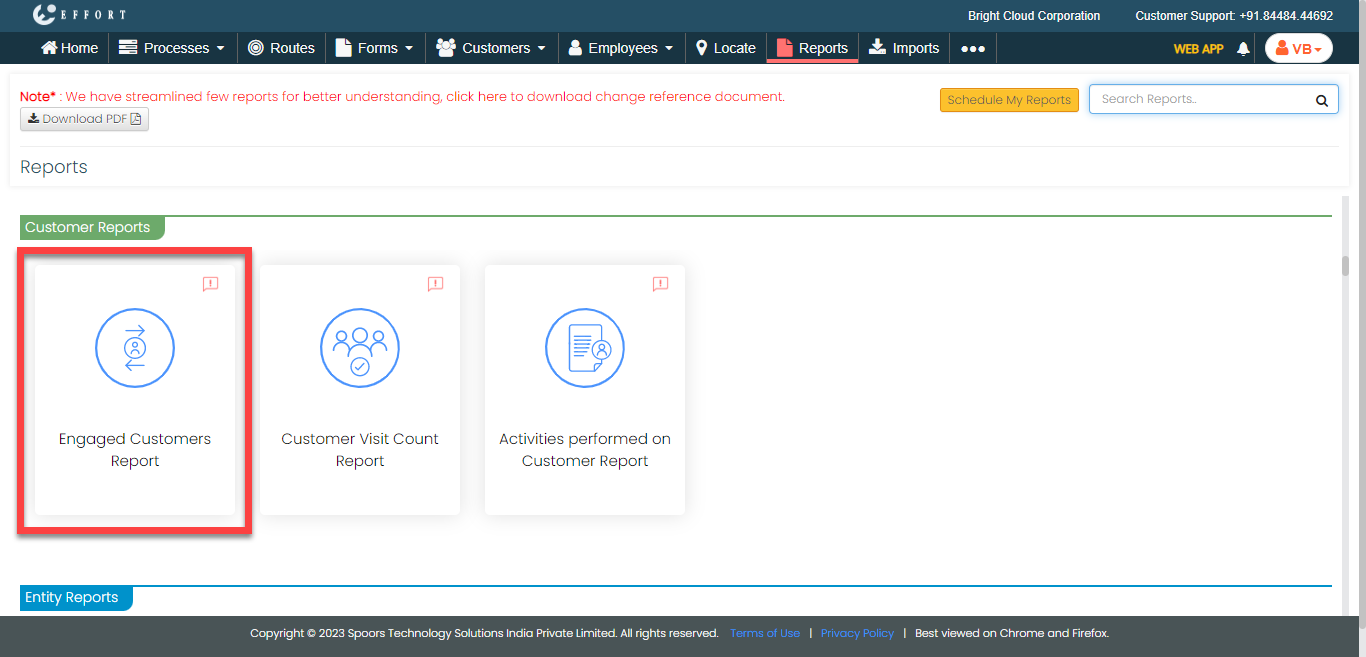
Task: Expand the Processes dropdown menu
Action: pos(172,48)
